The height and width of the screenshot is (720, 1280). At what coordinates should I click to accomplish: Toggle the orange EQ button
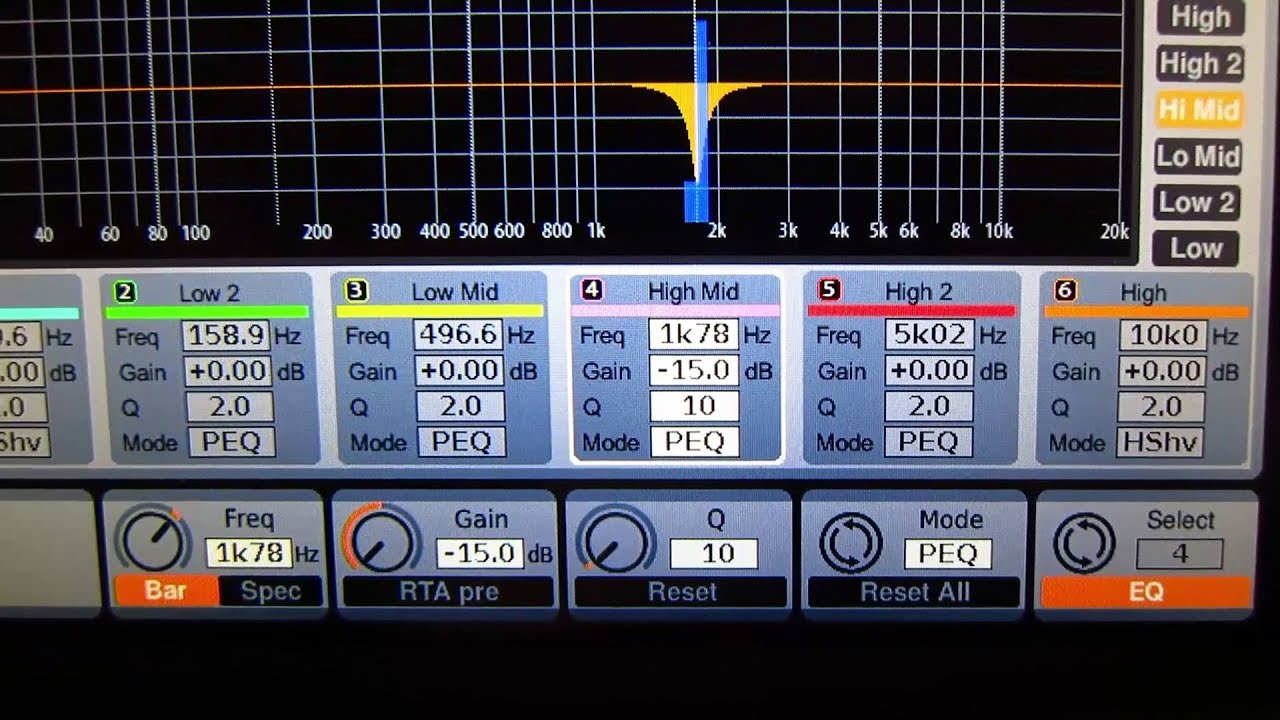click(x=1145, y=592)
